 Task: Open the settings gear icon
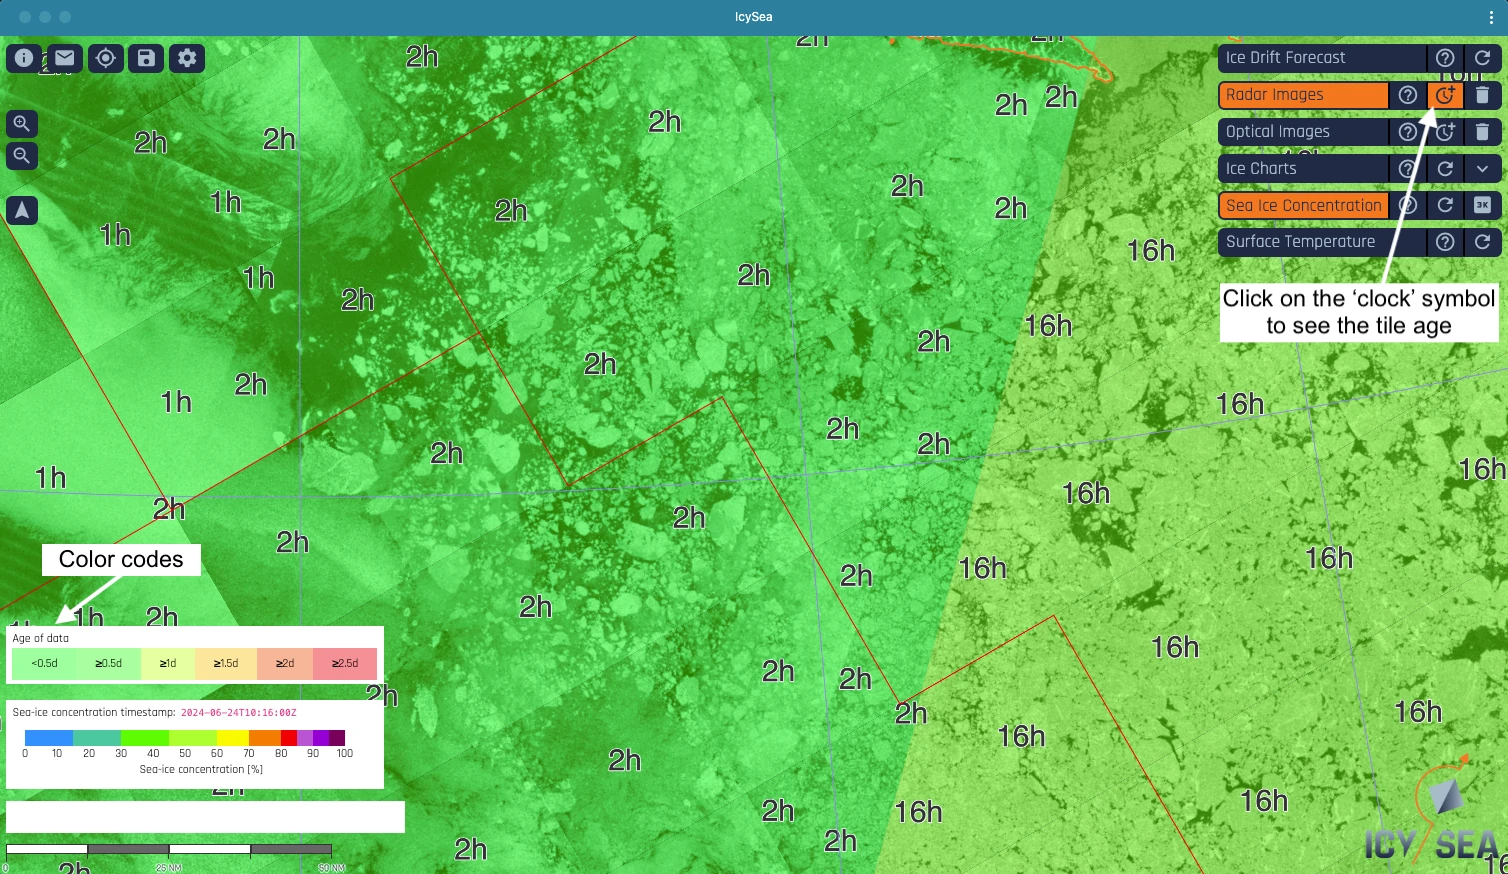click(186, 58)
